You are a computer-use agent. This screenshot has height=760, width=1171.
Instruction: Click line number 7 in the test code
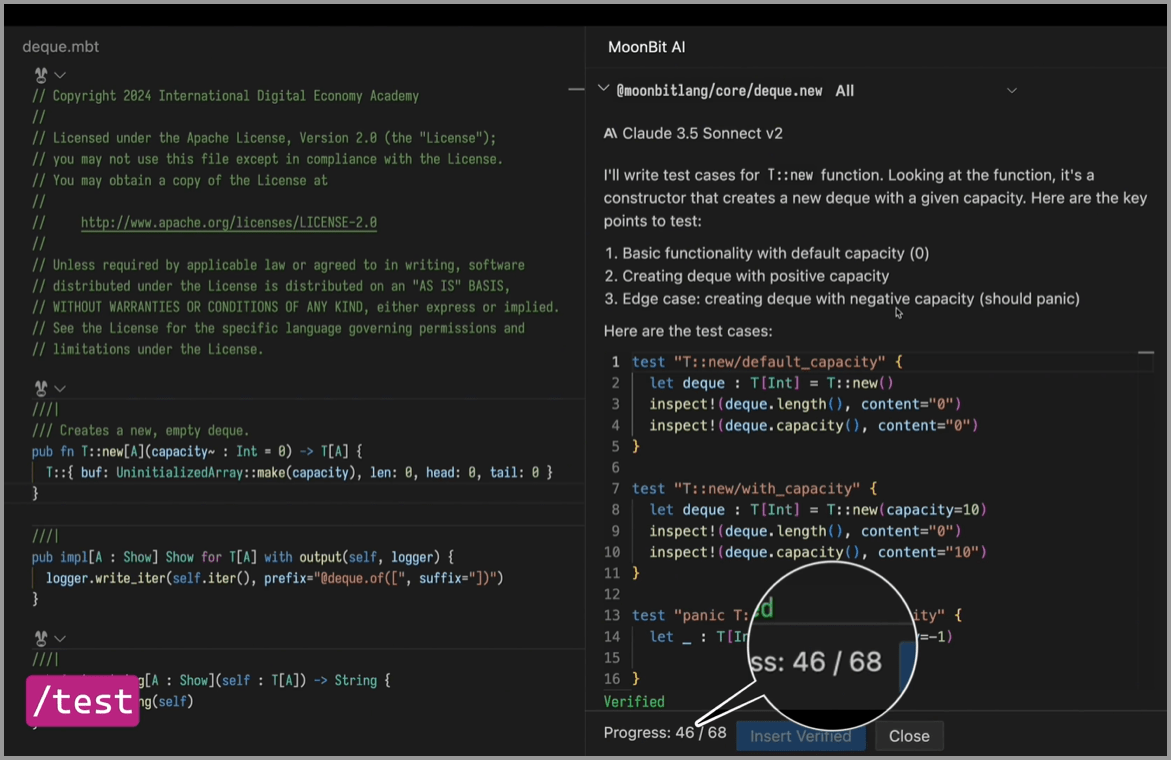615,489
